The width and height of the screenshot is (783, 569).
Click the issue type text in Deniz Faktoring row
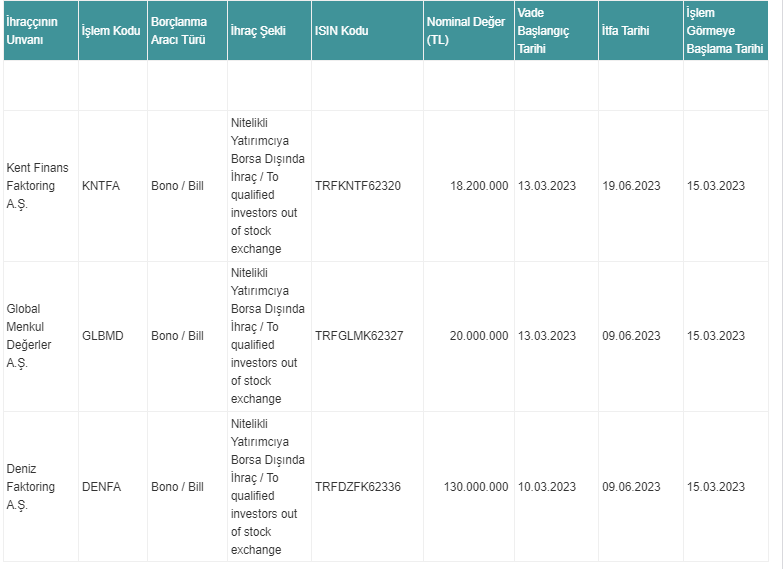click(x=268, y=487)
